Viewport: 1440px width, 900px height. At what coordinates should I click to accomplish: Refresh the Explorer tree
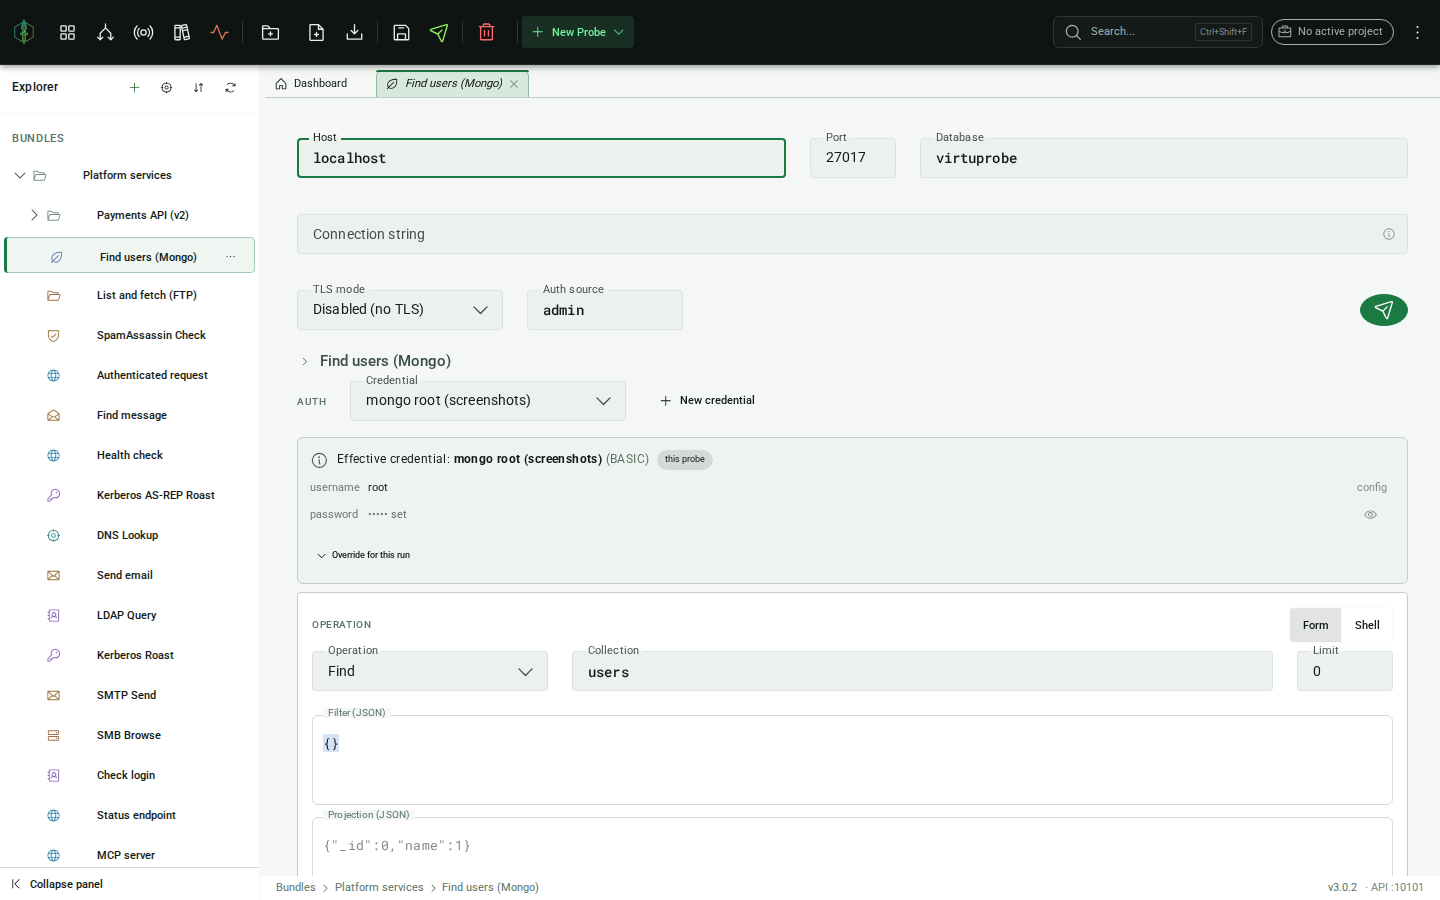click(230, 88)
